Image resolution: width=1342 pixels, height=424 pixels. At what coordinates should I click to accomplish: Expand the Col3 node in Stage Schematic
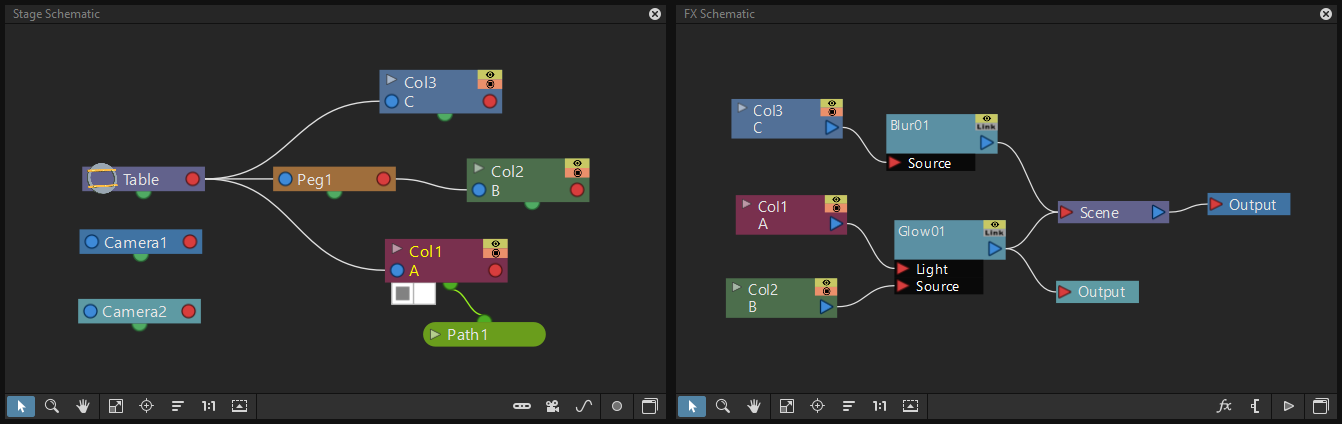(x=392, y=79)
